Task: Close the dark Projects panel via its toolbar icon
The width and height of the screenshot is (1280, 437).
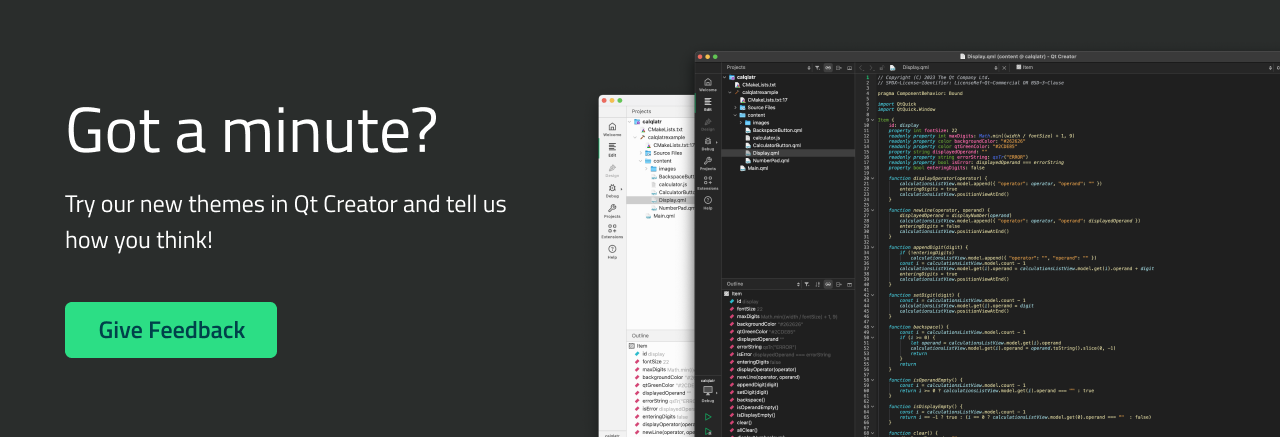Action: coord(850,67)
